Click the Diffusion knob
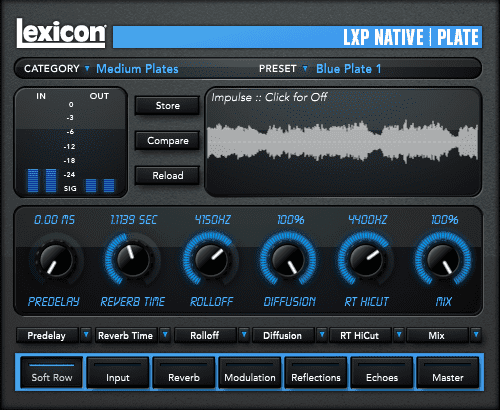 point(288,260)
